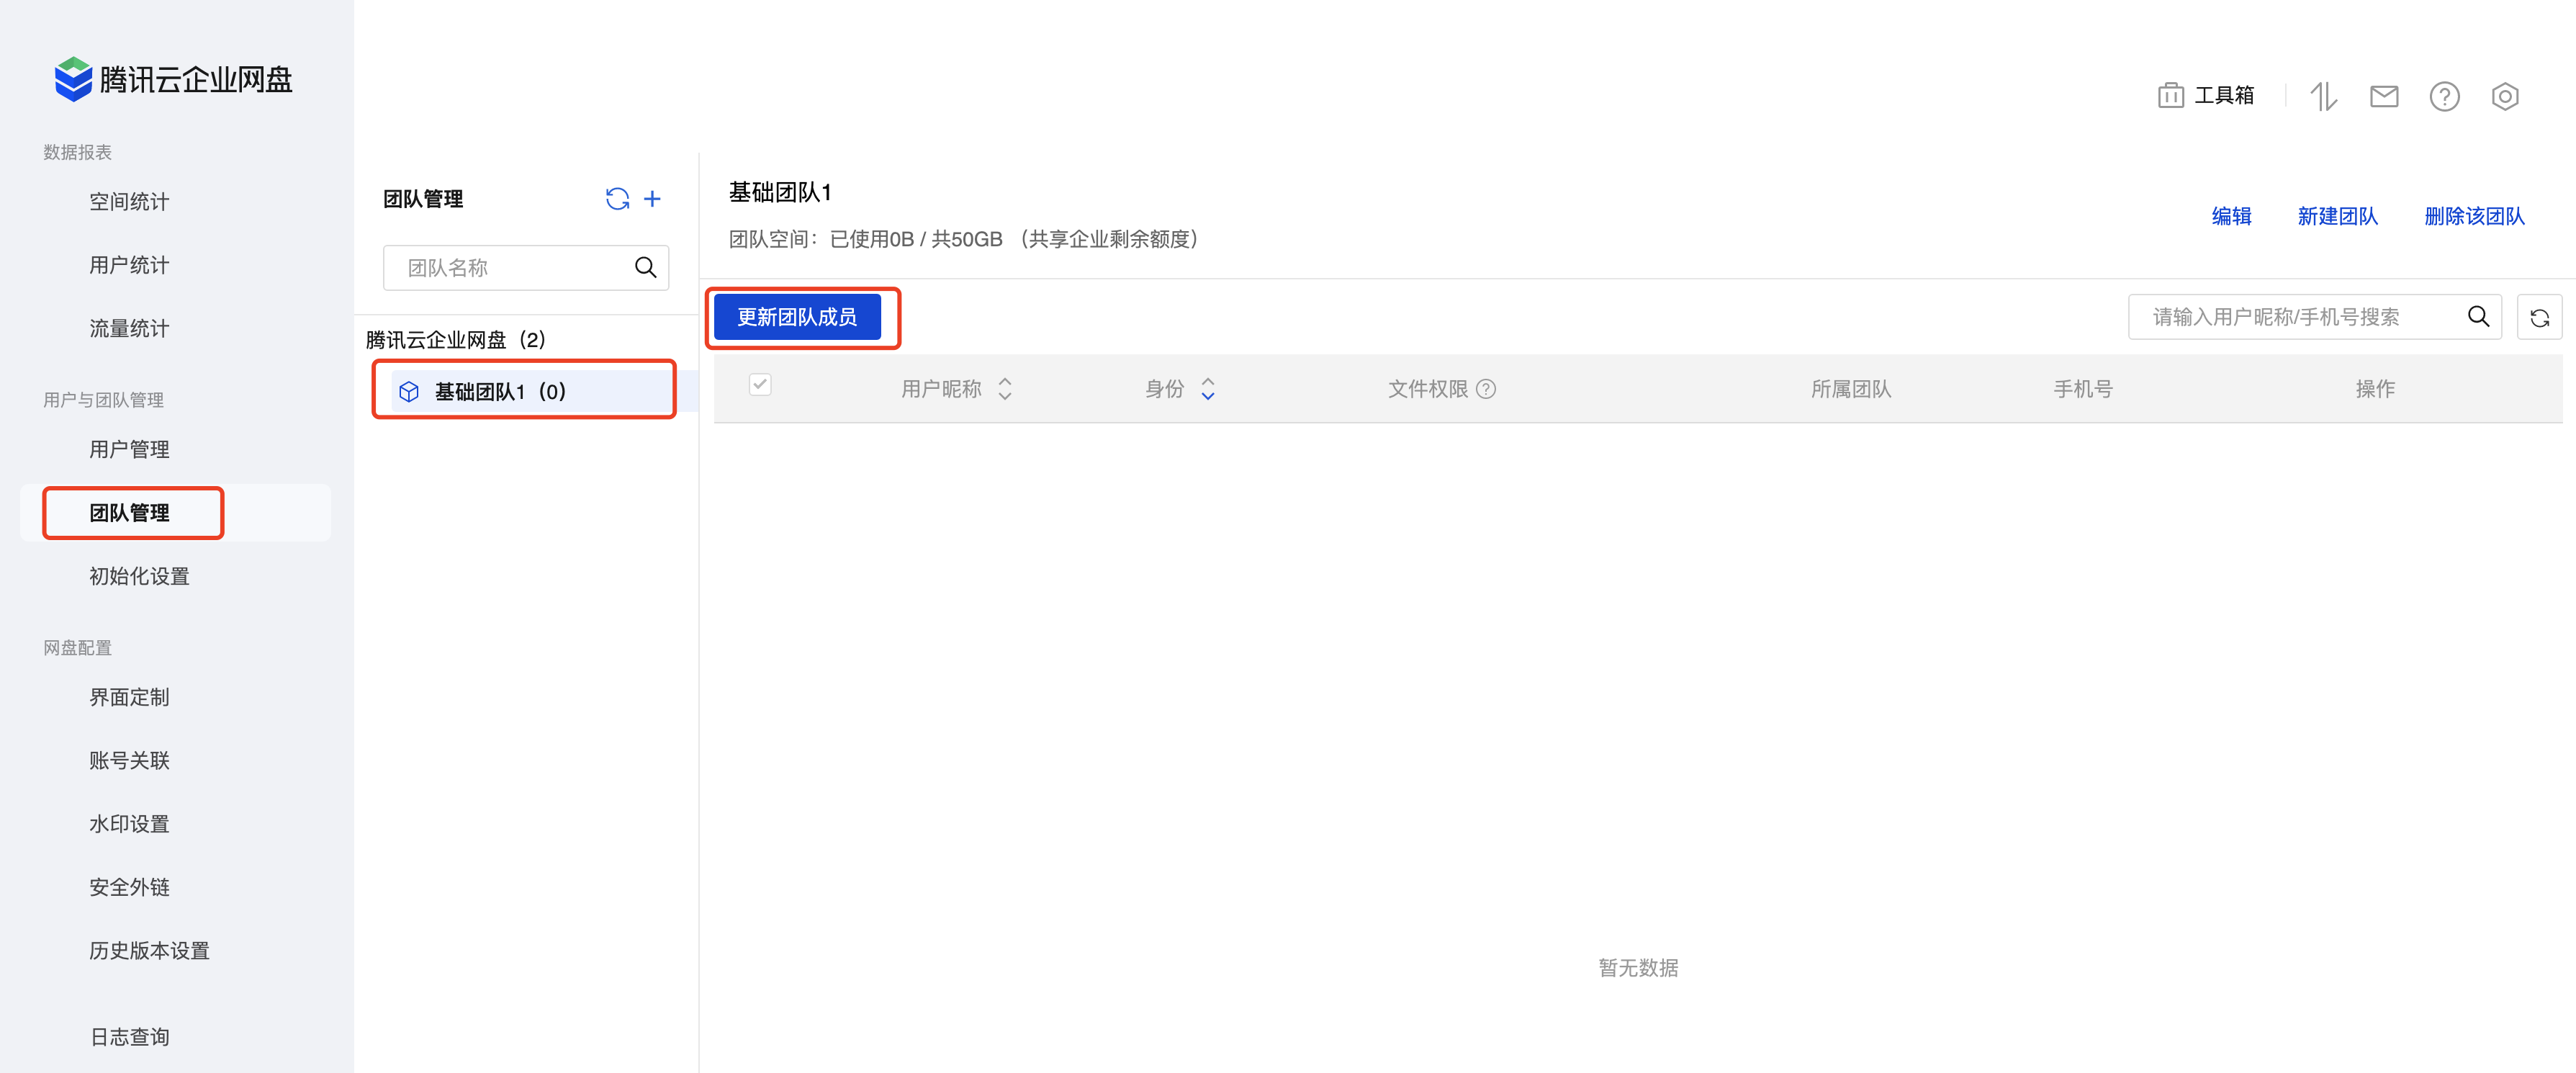The image size is (2576, 1073).
Task: Click the 文件权限 info question icon
Action: (1486, 389)
